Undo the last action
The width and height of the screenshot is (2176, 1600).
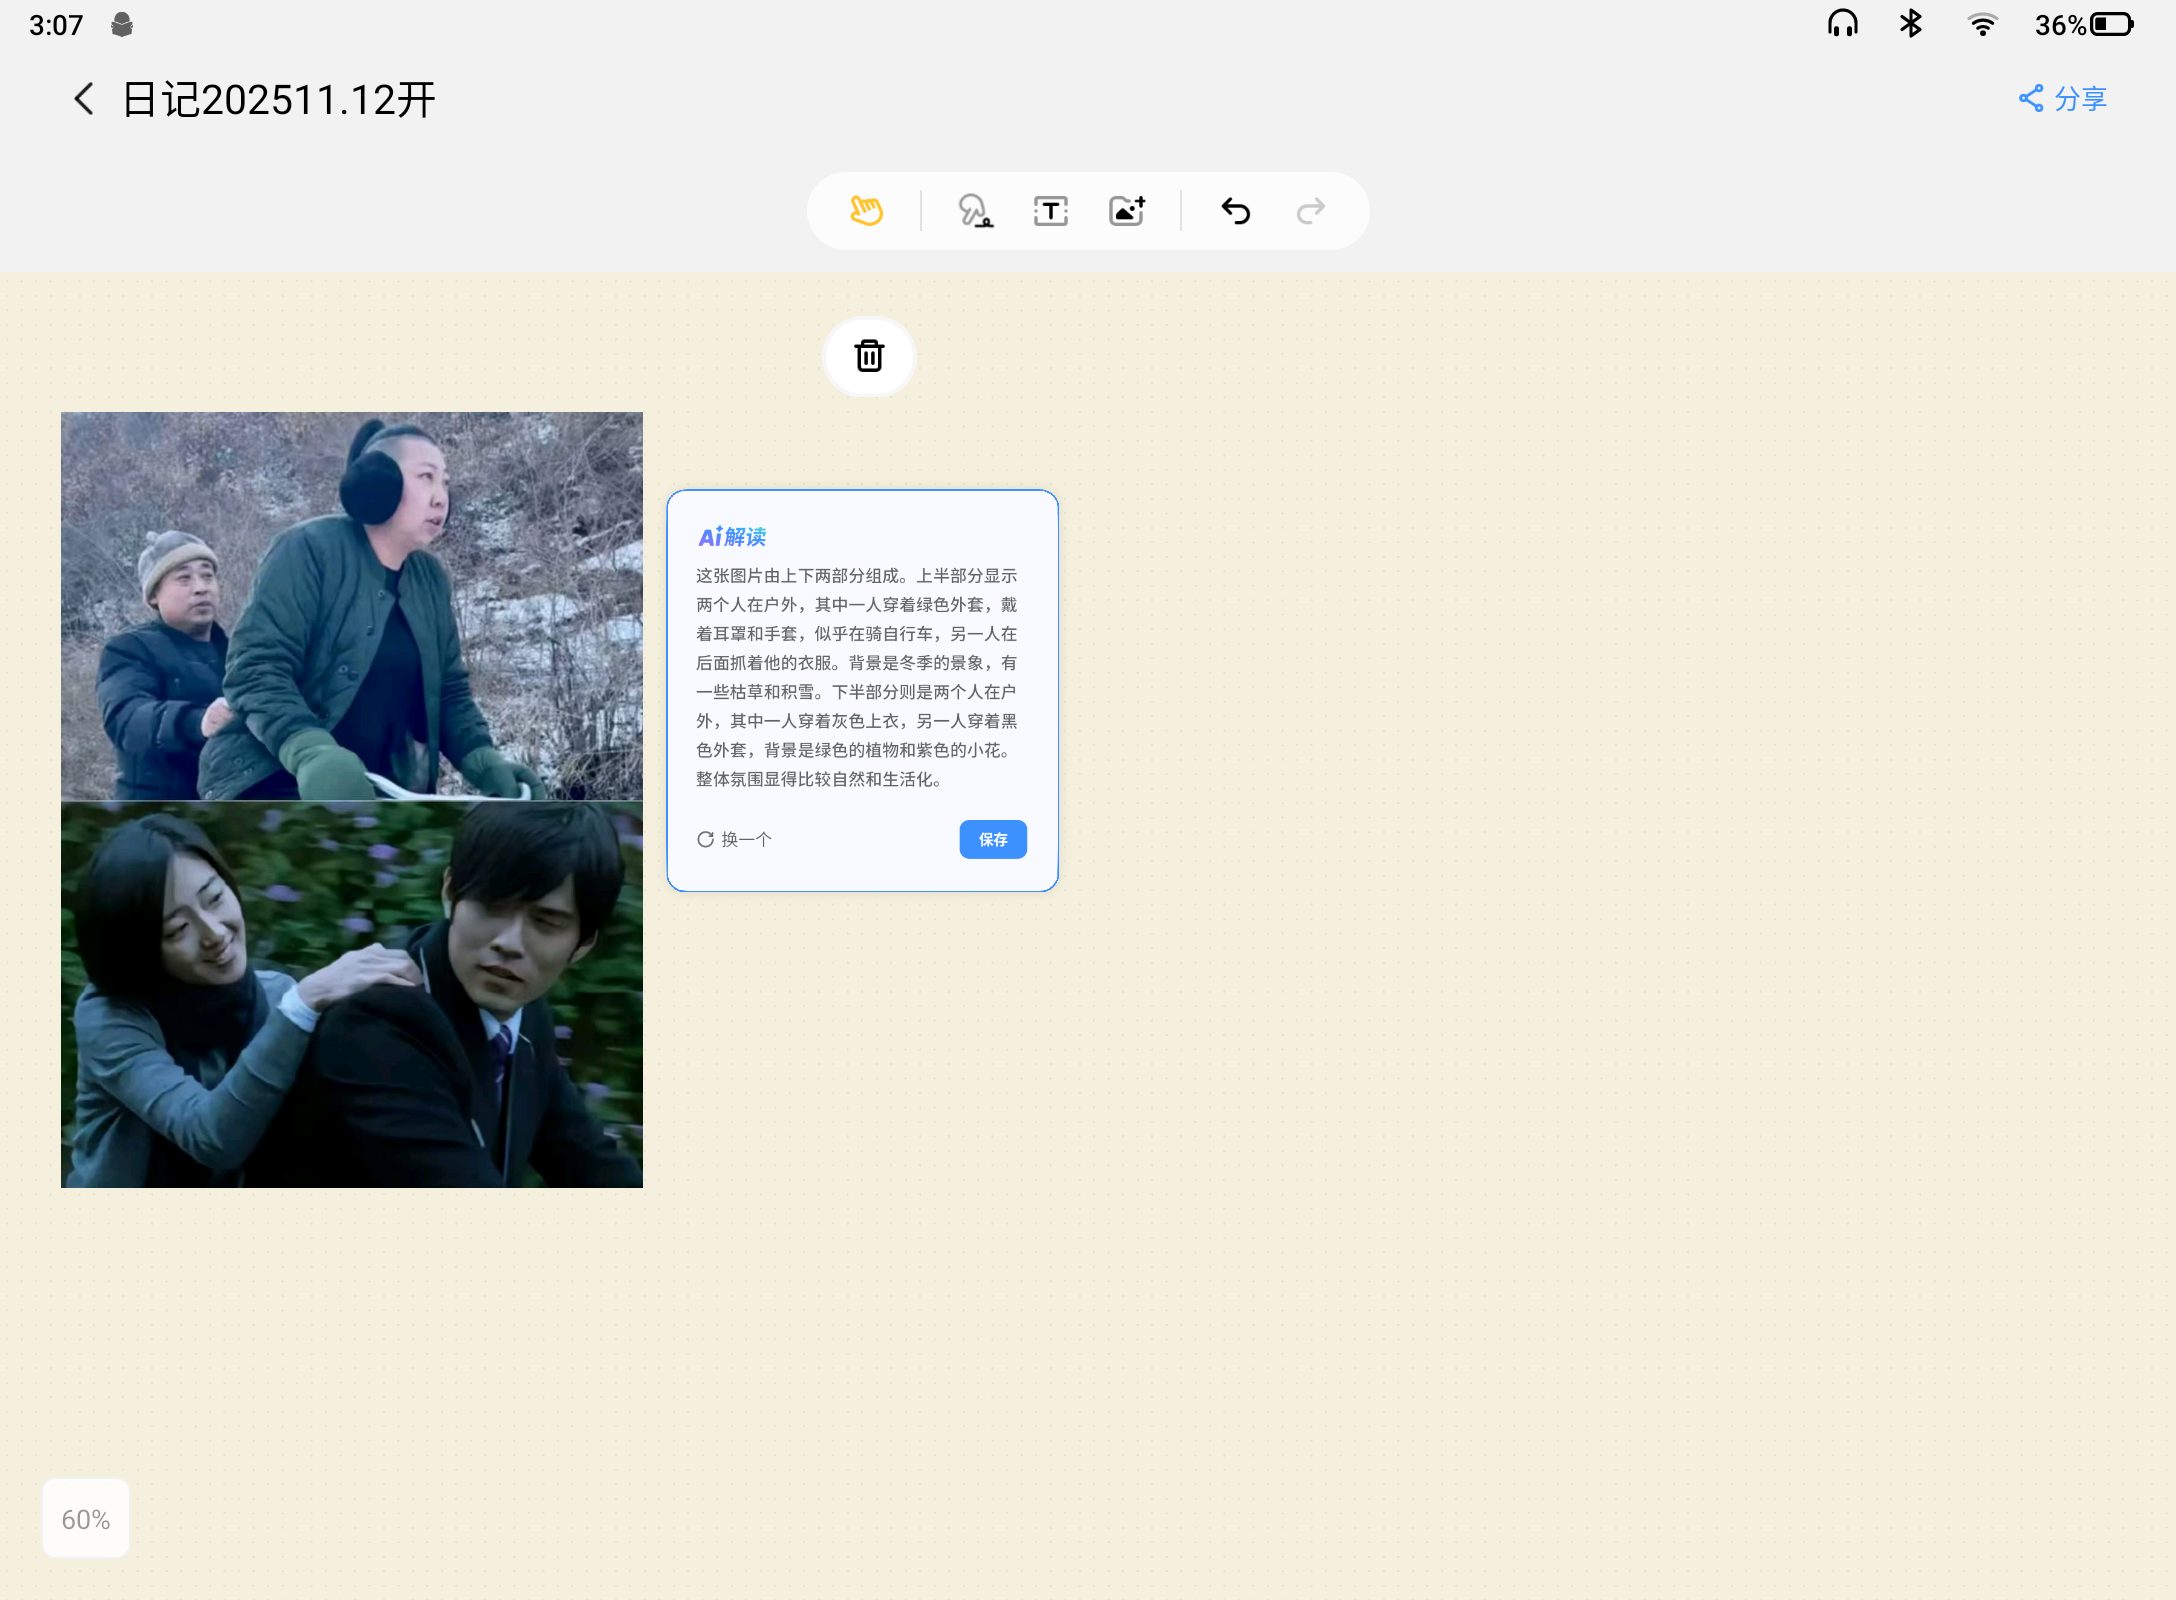point(1236,211)
